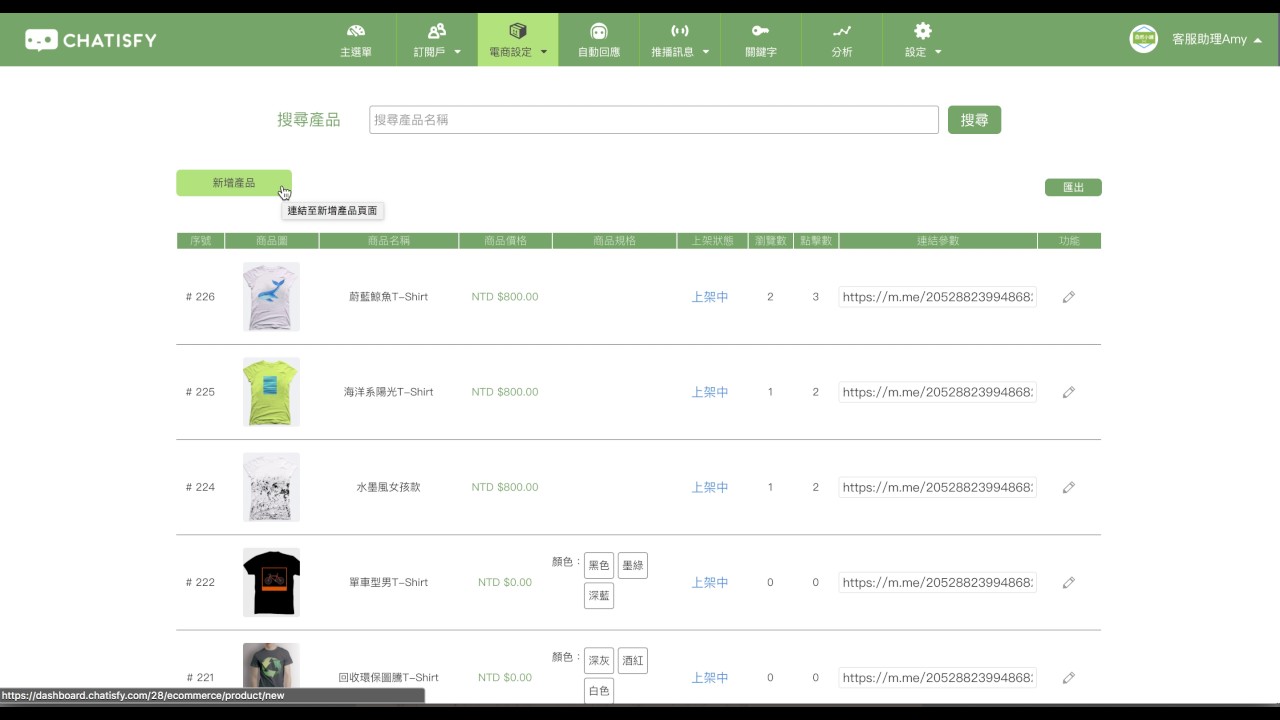This screenshot has height=720, width=1280.
Task: Select the m.me link field for #226
Action: click(938, 297)
